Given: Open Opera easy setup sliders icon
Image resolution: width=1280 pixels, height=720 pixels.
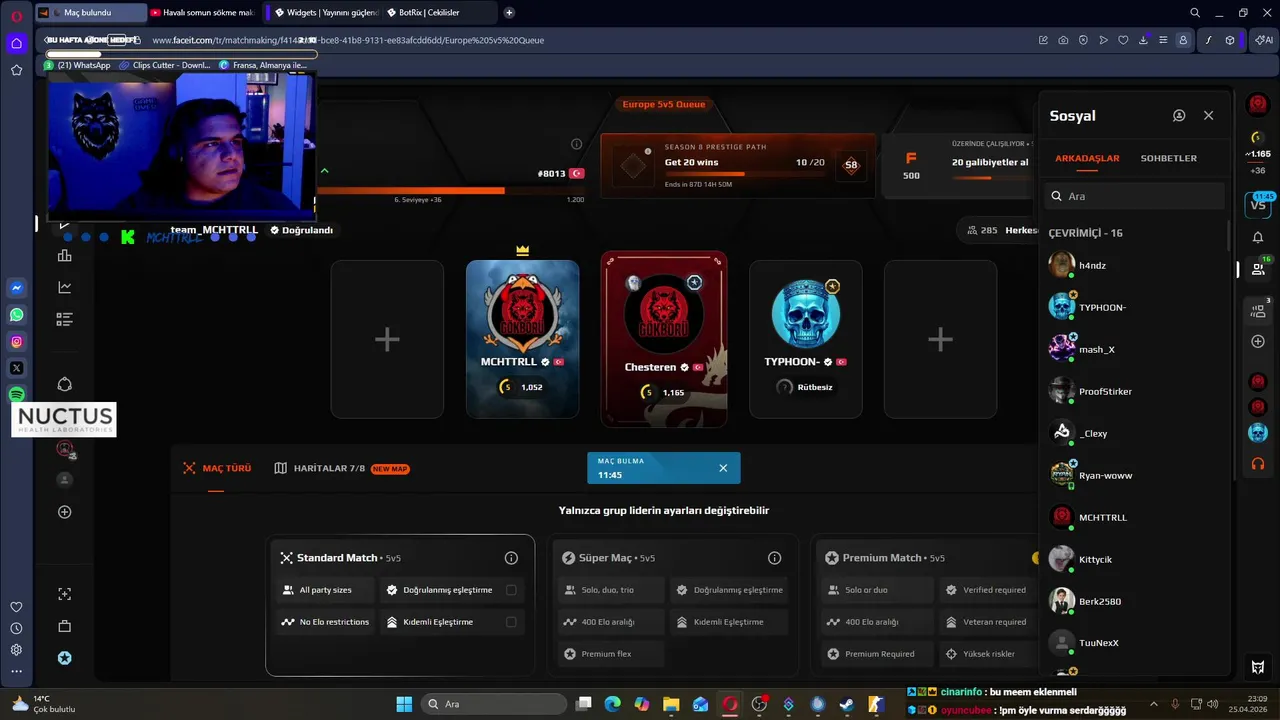Looking at the screenshot, I should [1163, 40].
